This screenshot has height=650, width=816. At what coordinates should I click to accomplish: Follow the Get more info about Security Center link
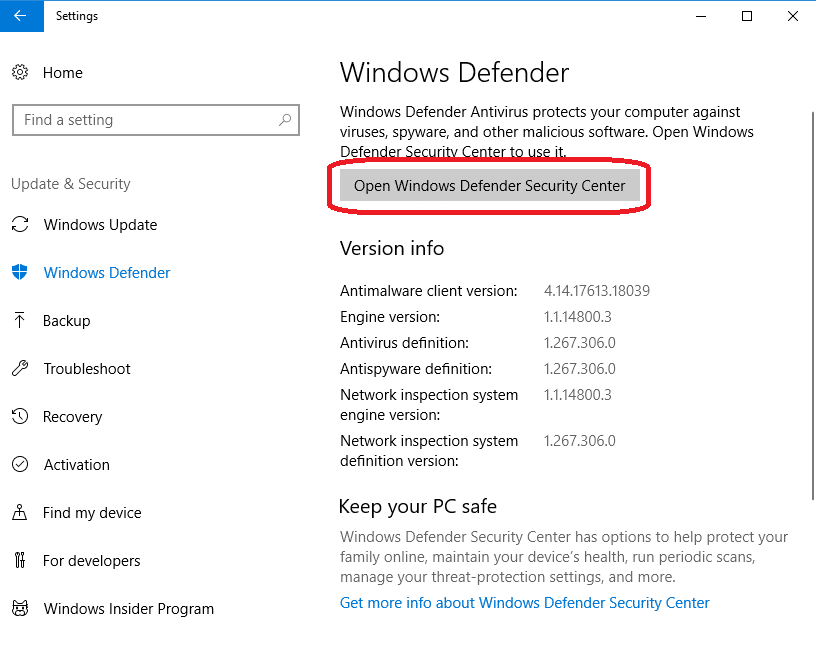point(525,603)
